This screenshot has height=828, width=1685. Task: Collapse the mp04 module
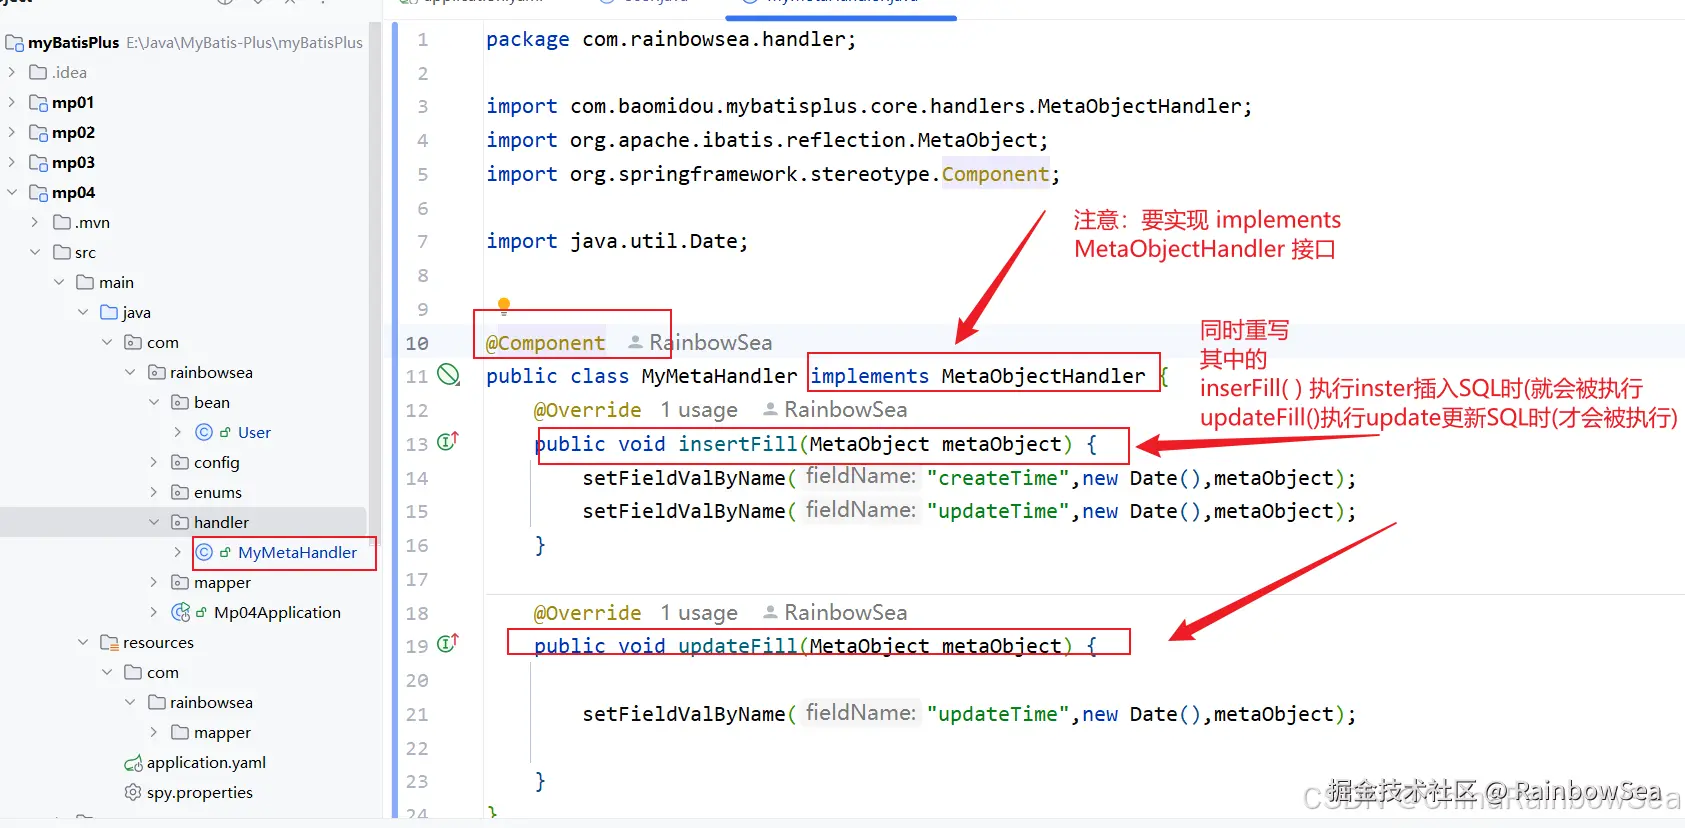coord(12,192)
